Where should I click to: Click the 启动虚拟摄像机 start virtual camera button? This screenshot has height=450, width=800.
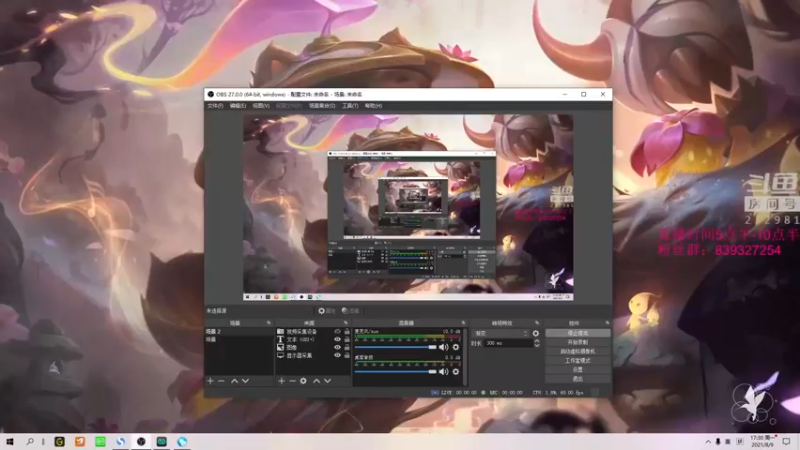click(x=578, y=352)
